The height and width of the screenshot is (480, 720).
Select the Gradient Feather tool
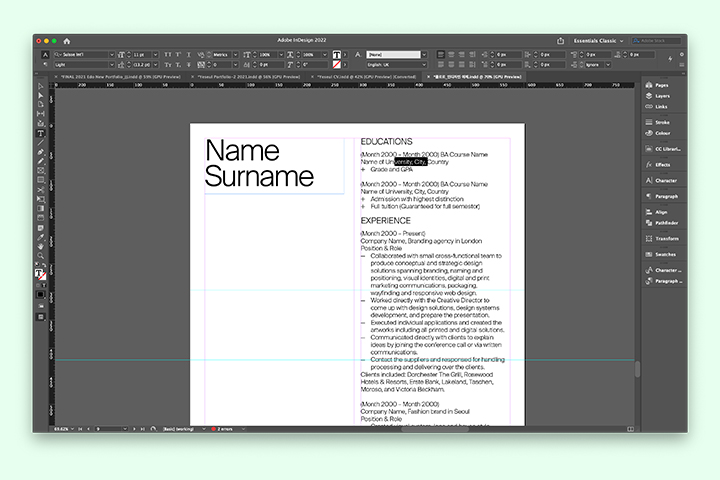40,218
